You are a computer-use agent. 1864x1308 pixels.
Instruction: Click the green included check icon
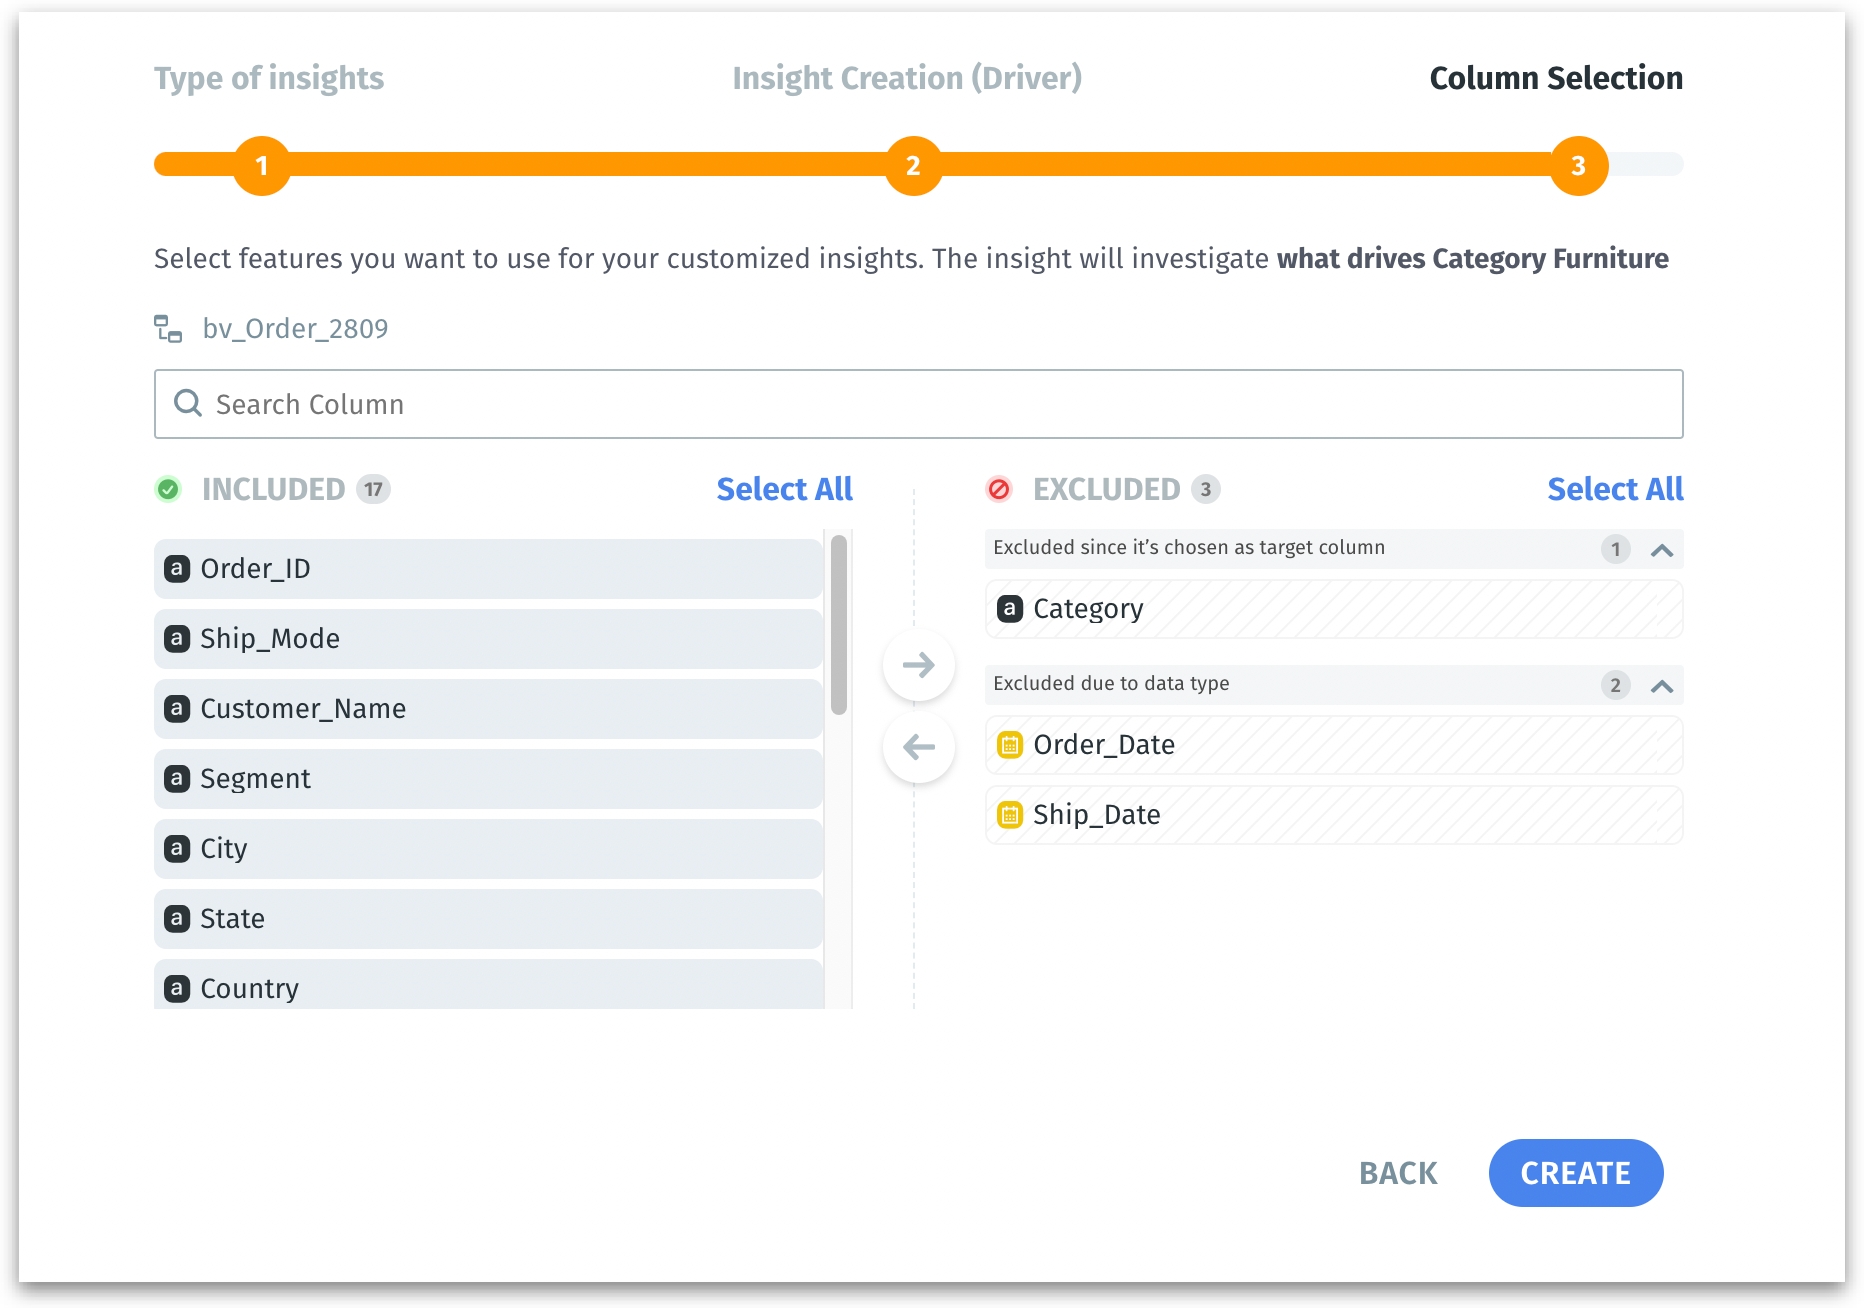(x=168, y=489)
